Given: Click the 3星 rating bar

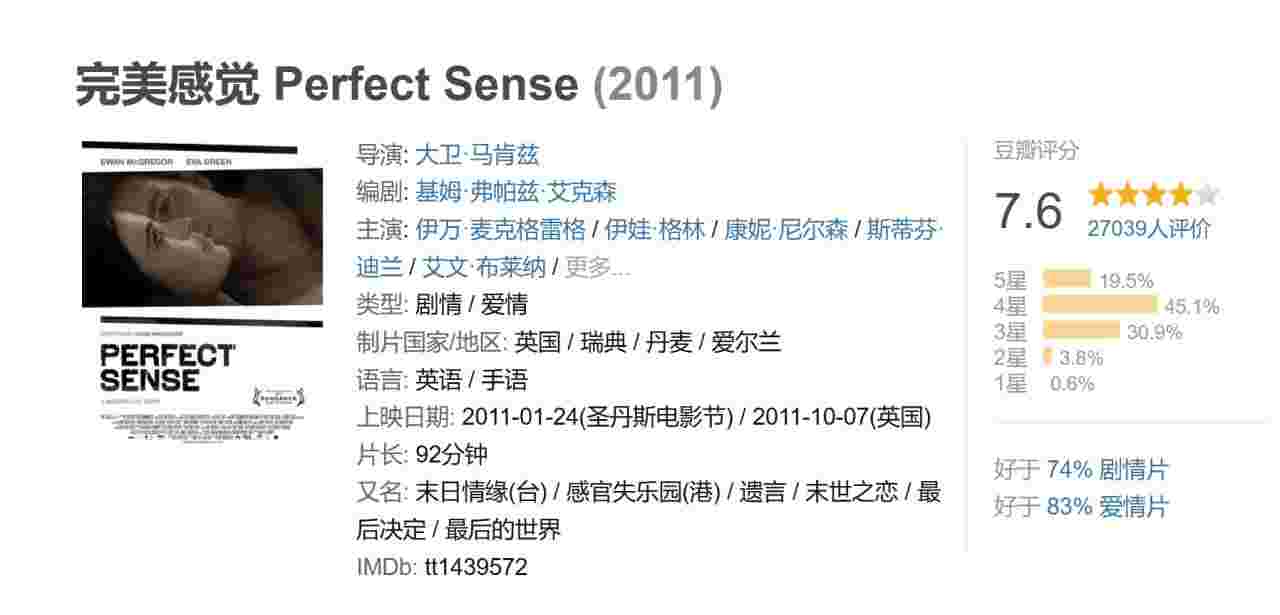Looking at the screenshot, I should click(x=1081, y=331).
